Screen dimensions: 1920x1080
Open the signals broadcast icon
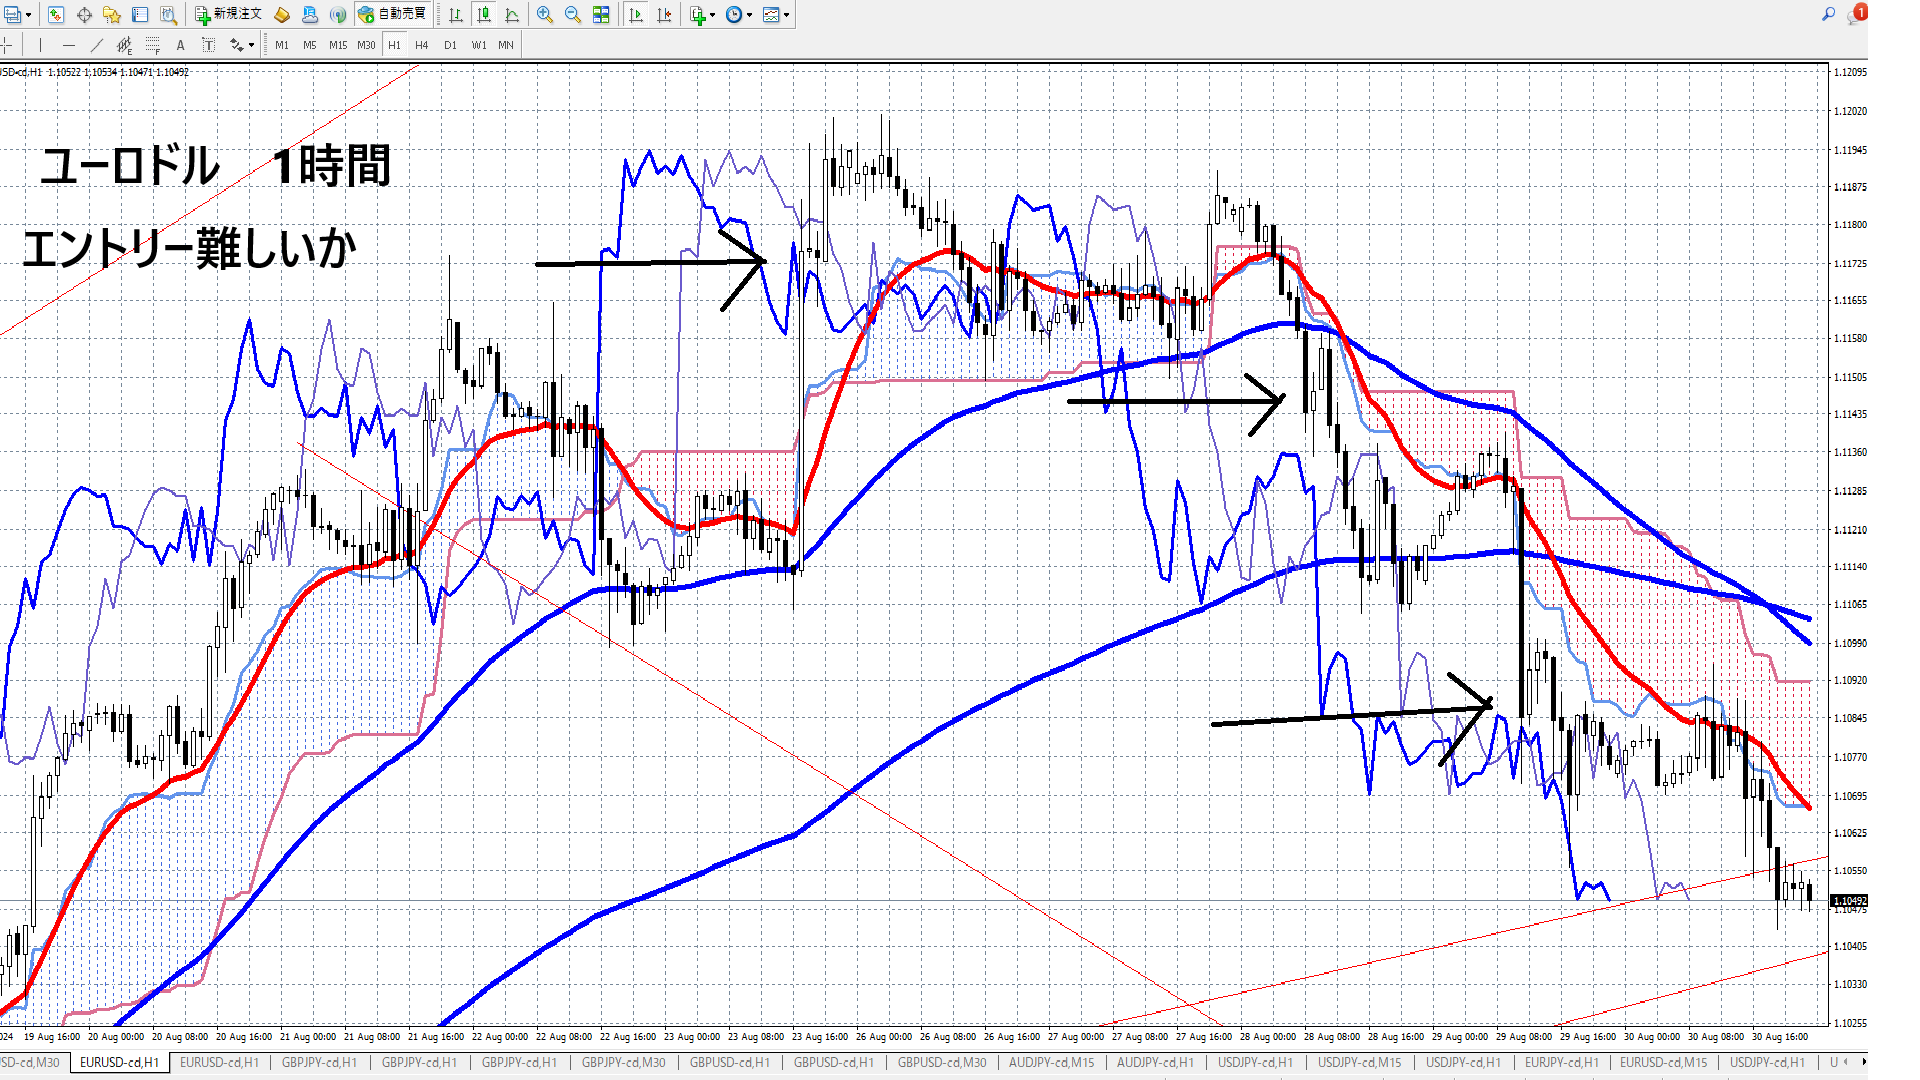[x=338, y=15]
